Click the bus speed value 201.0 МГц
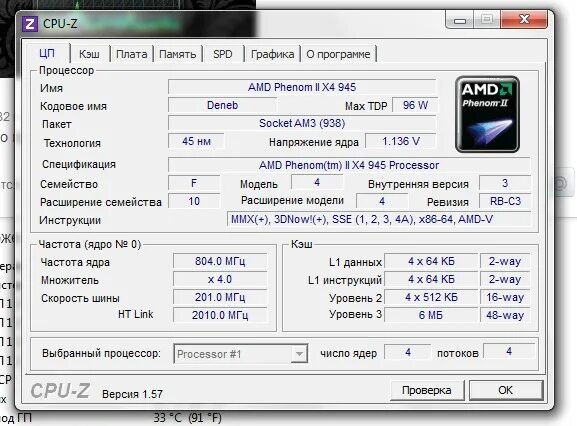The height and width of the screenshot is (426, 577). [220, 297]
